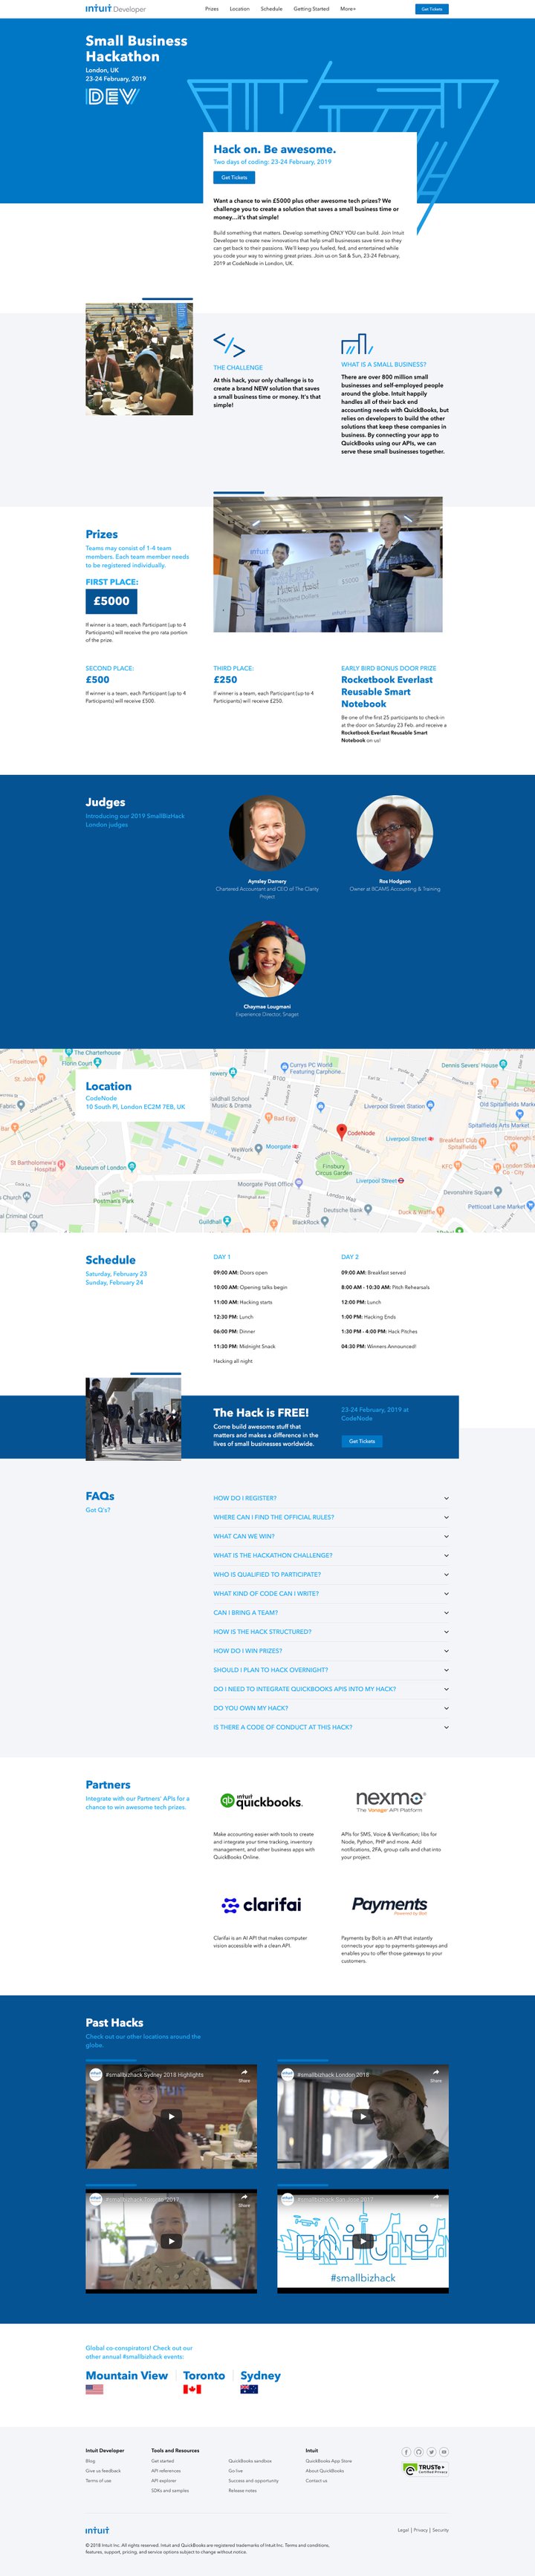Open the Location nav item

tap(239, 9)
